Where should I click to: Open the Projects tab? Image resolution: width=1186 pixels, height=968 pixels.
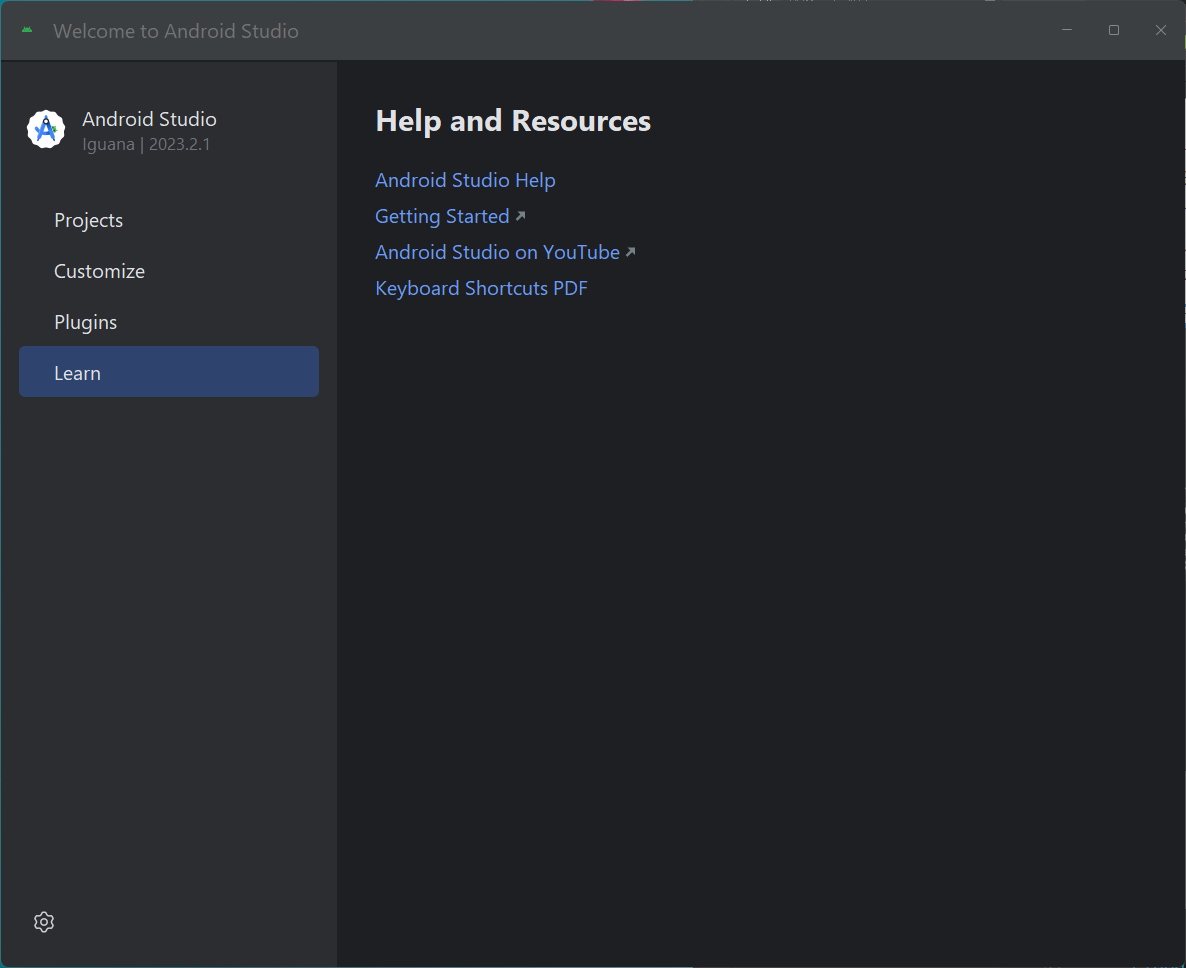(169, 220)
